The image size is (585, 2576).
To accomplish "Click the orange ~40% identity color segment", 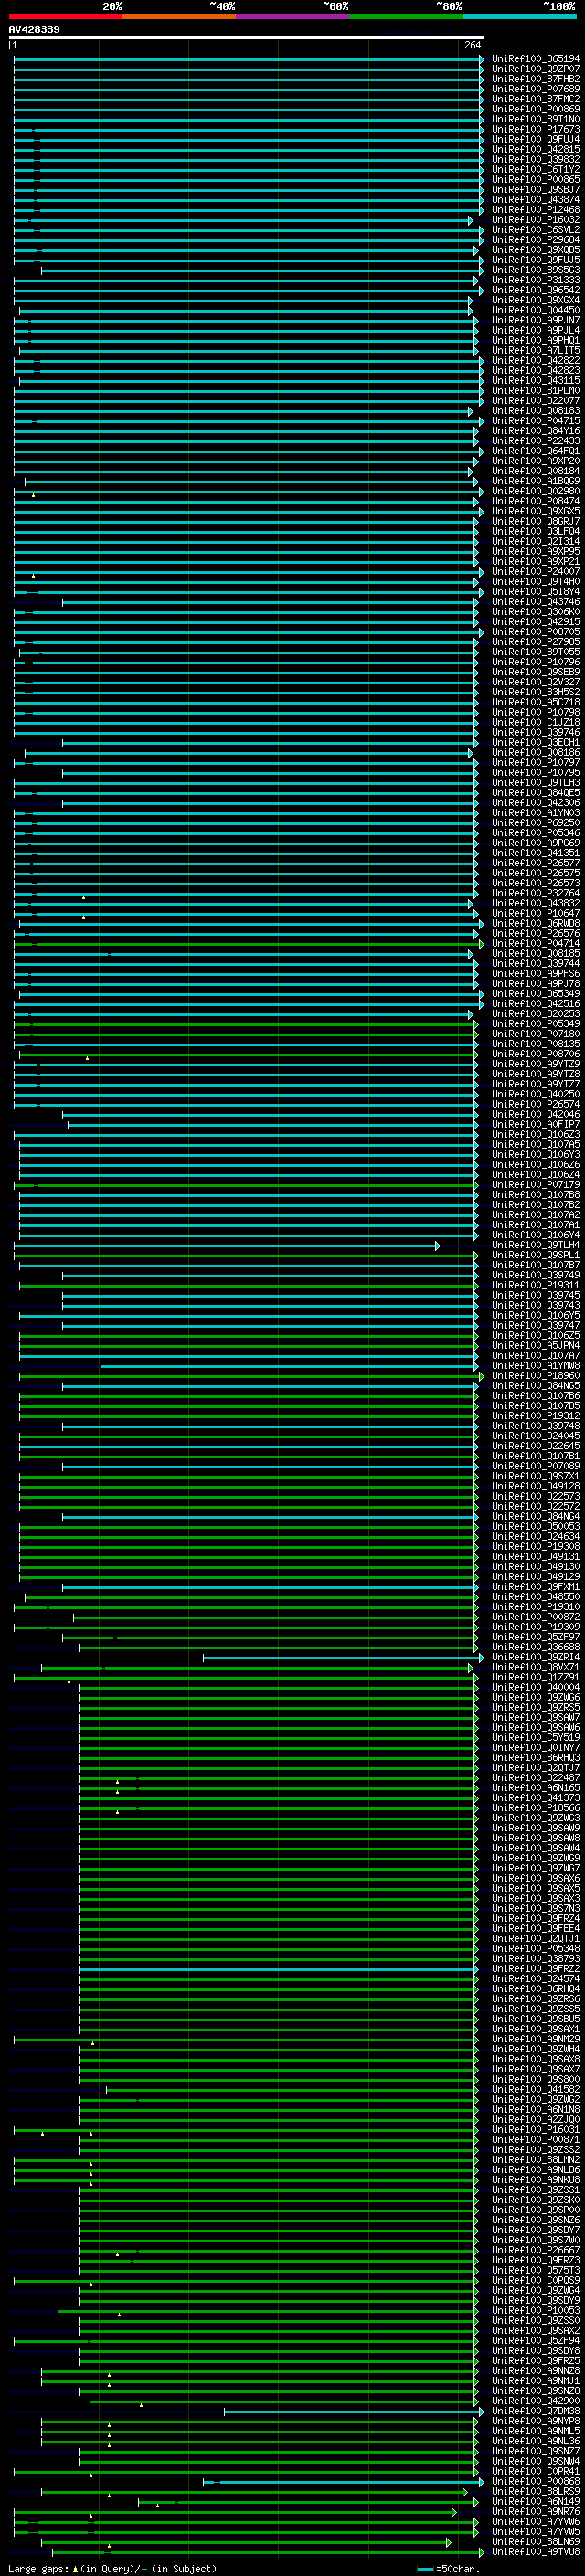I will pos(179,16).
